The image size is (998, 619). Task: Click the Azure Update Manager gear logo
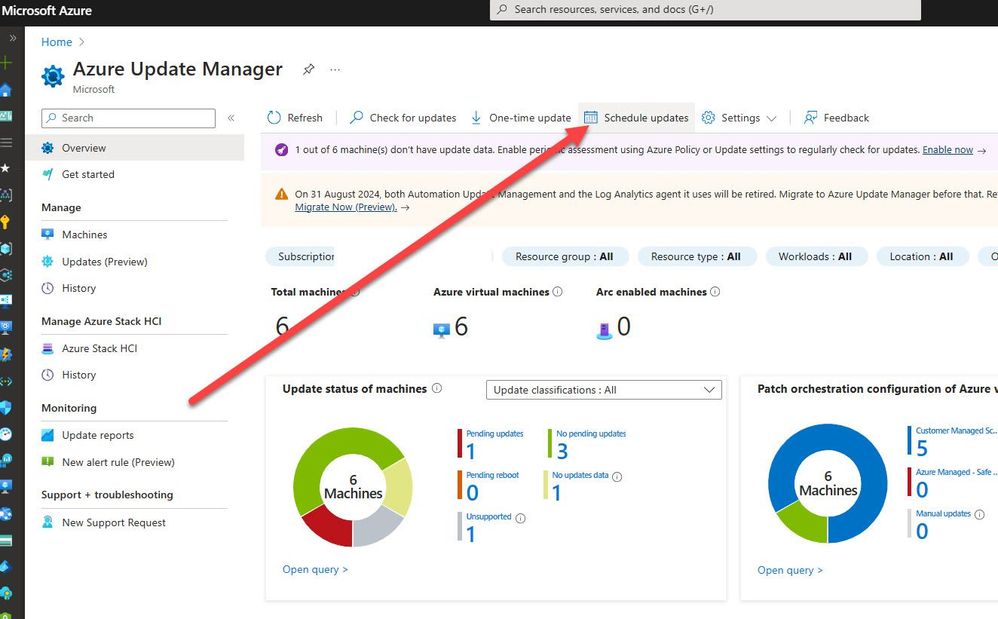click(x=53, y=76)
